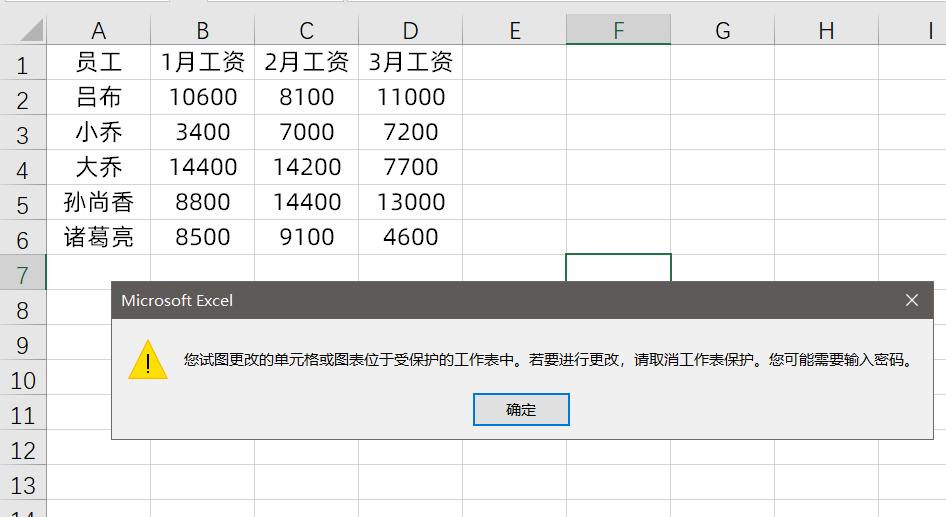The width and height of the screenshot is (946, 517).
Task: Select column C header
Action: tap(306, 30)
